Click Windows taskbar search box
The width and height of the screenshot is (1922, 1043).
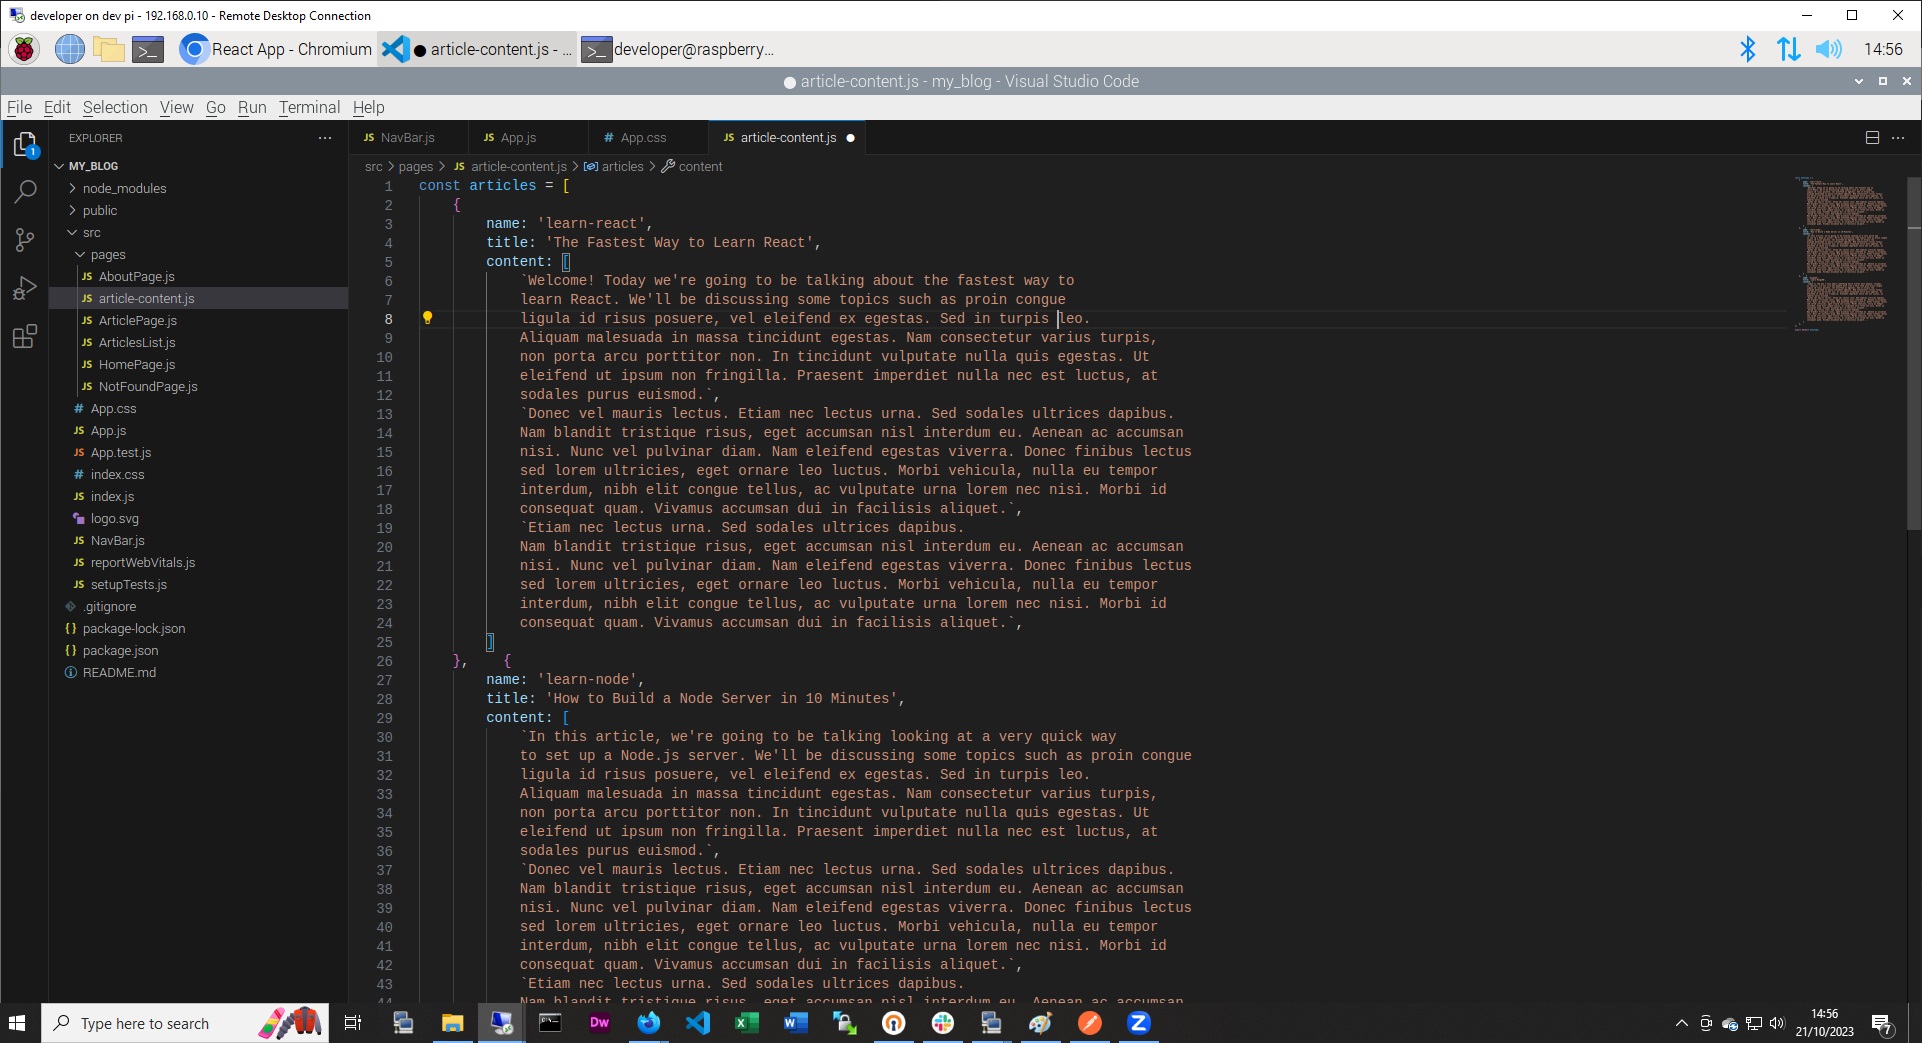point(185,1023)
